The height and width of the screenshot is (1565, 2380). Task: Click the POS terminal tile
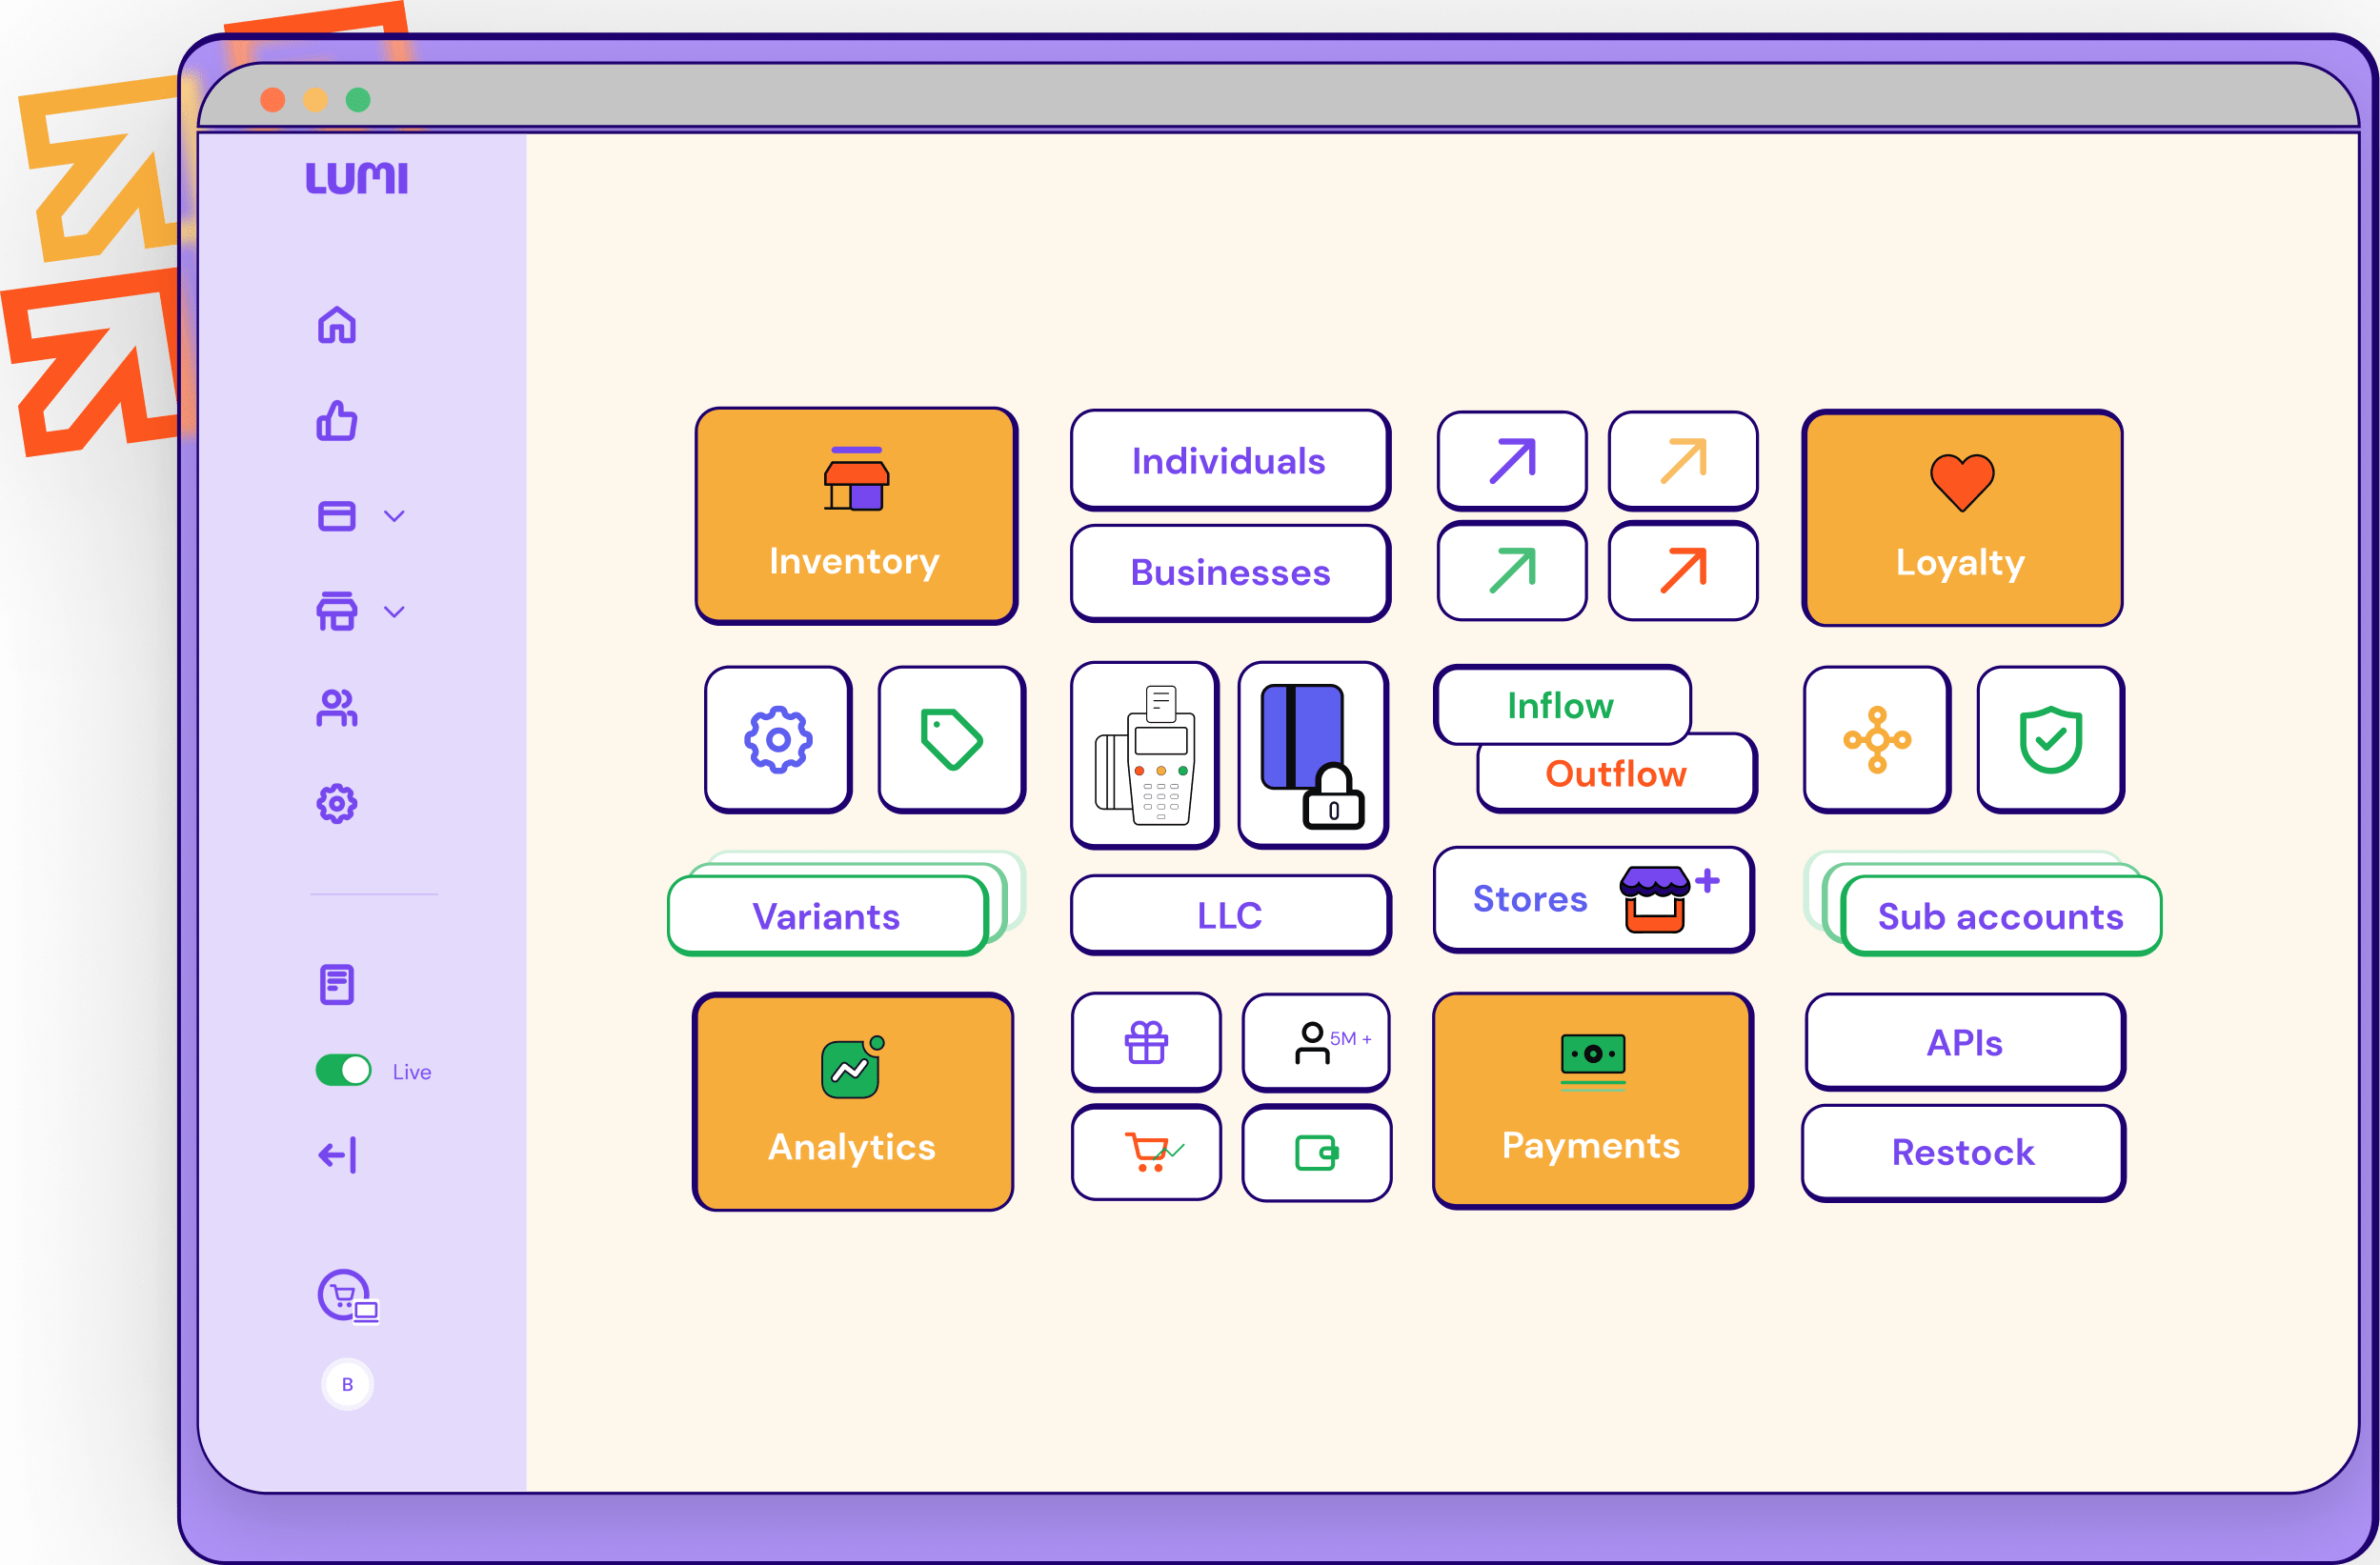[x=1144, y=755]
